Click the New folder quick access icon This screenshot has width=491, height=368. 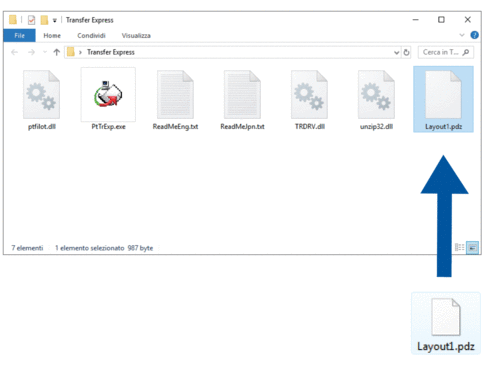[44, 20]
